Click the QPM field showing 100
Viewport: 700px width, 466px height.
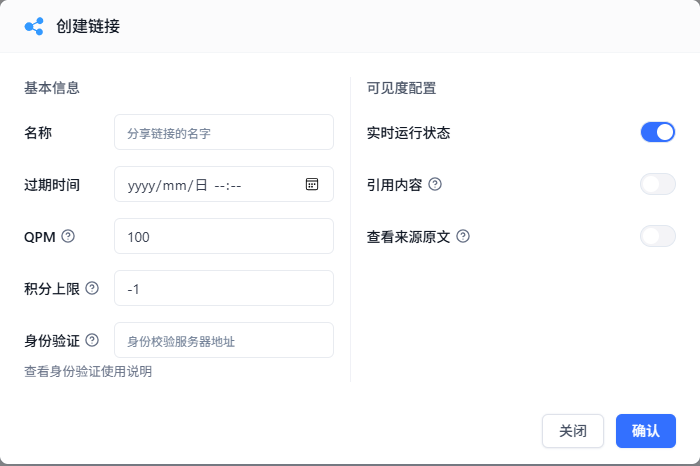(x=224, y=236)
